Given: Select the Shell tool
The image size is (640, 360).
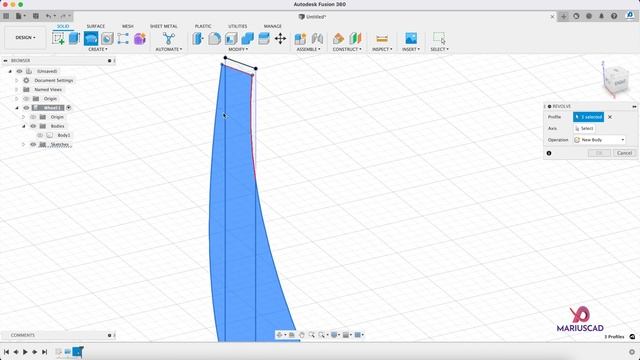Looking at the screenshot, I should point(231,39).
